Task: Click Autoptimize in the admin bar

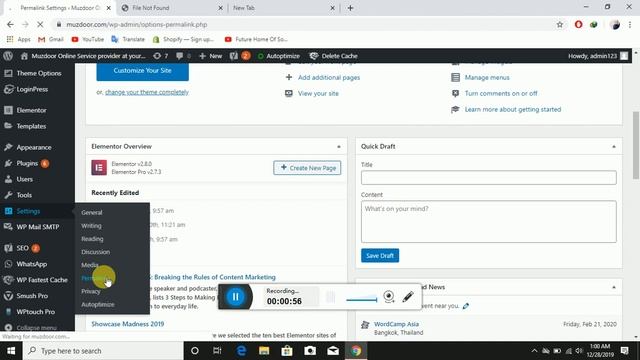Action: [278, 56]
